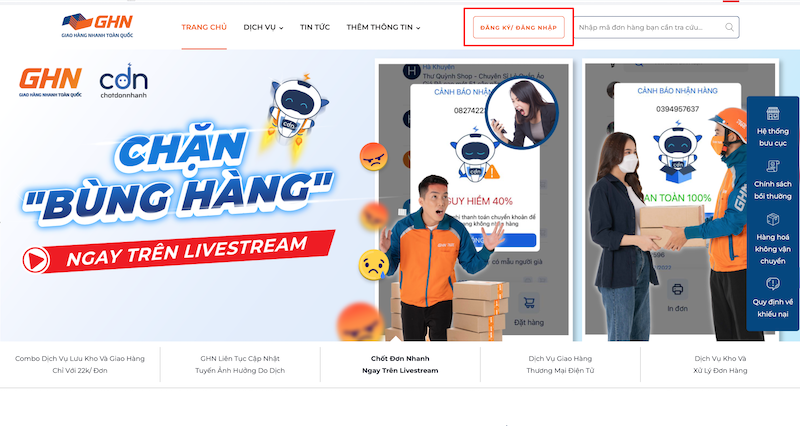800x426 pixels.
Task: Select Dịch Vụ Kho Và Xử Lý Đơn Hàng tab
Action: (720, 364)
